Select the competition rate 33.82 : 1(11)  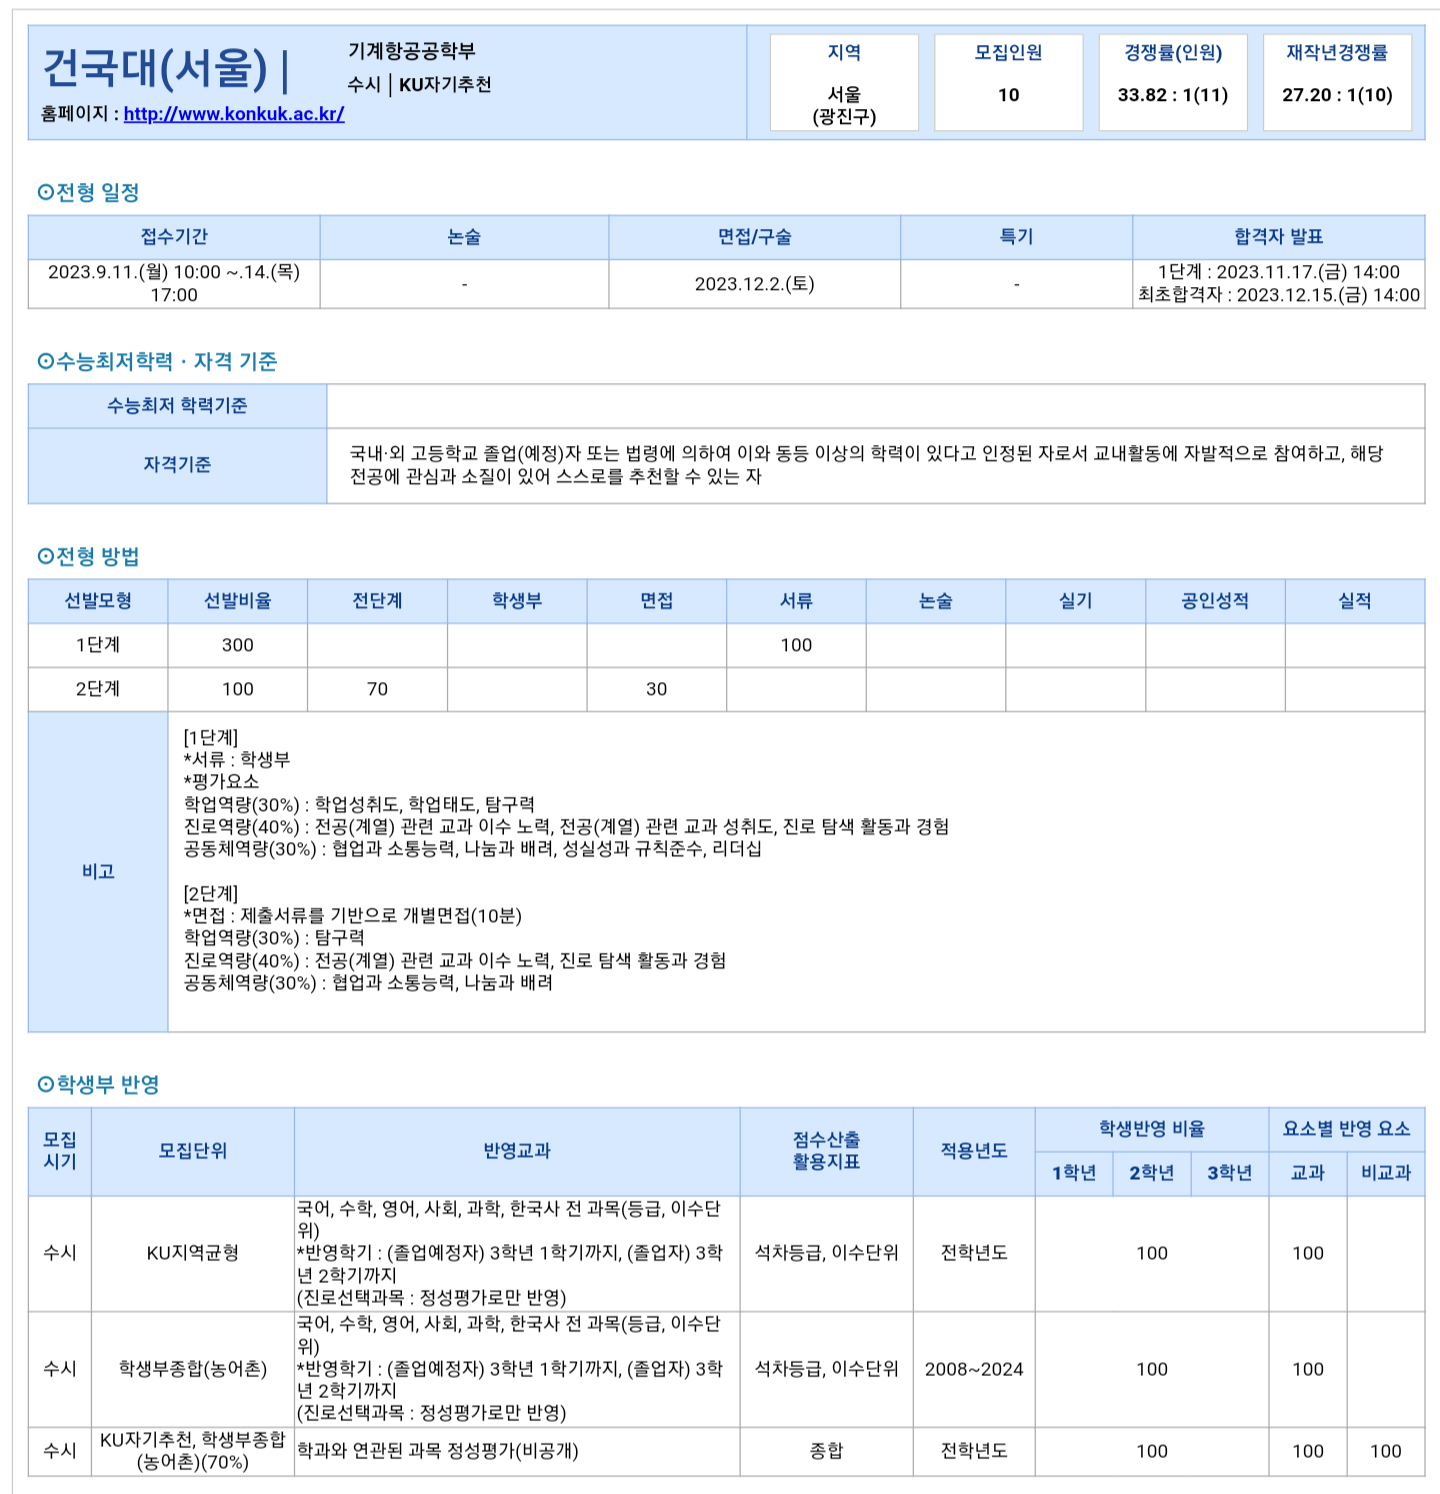pyautogui.click(x=1173, y=96)
